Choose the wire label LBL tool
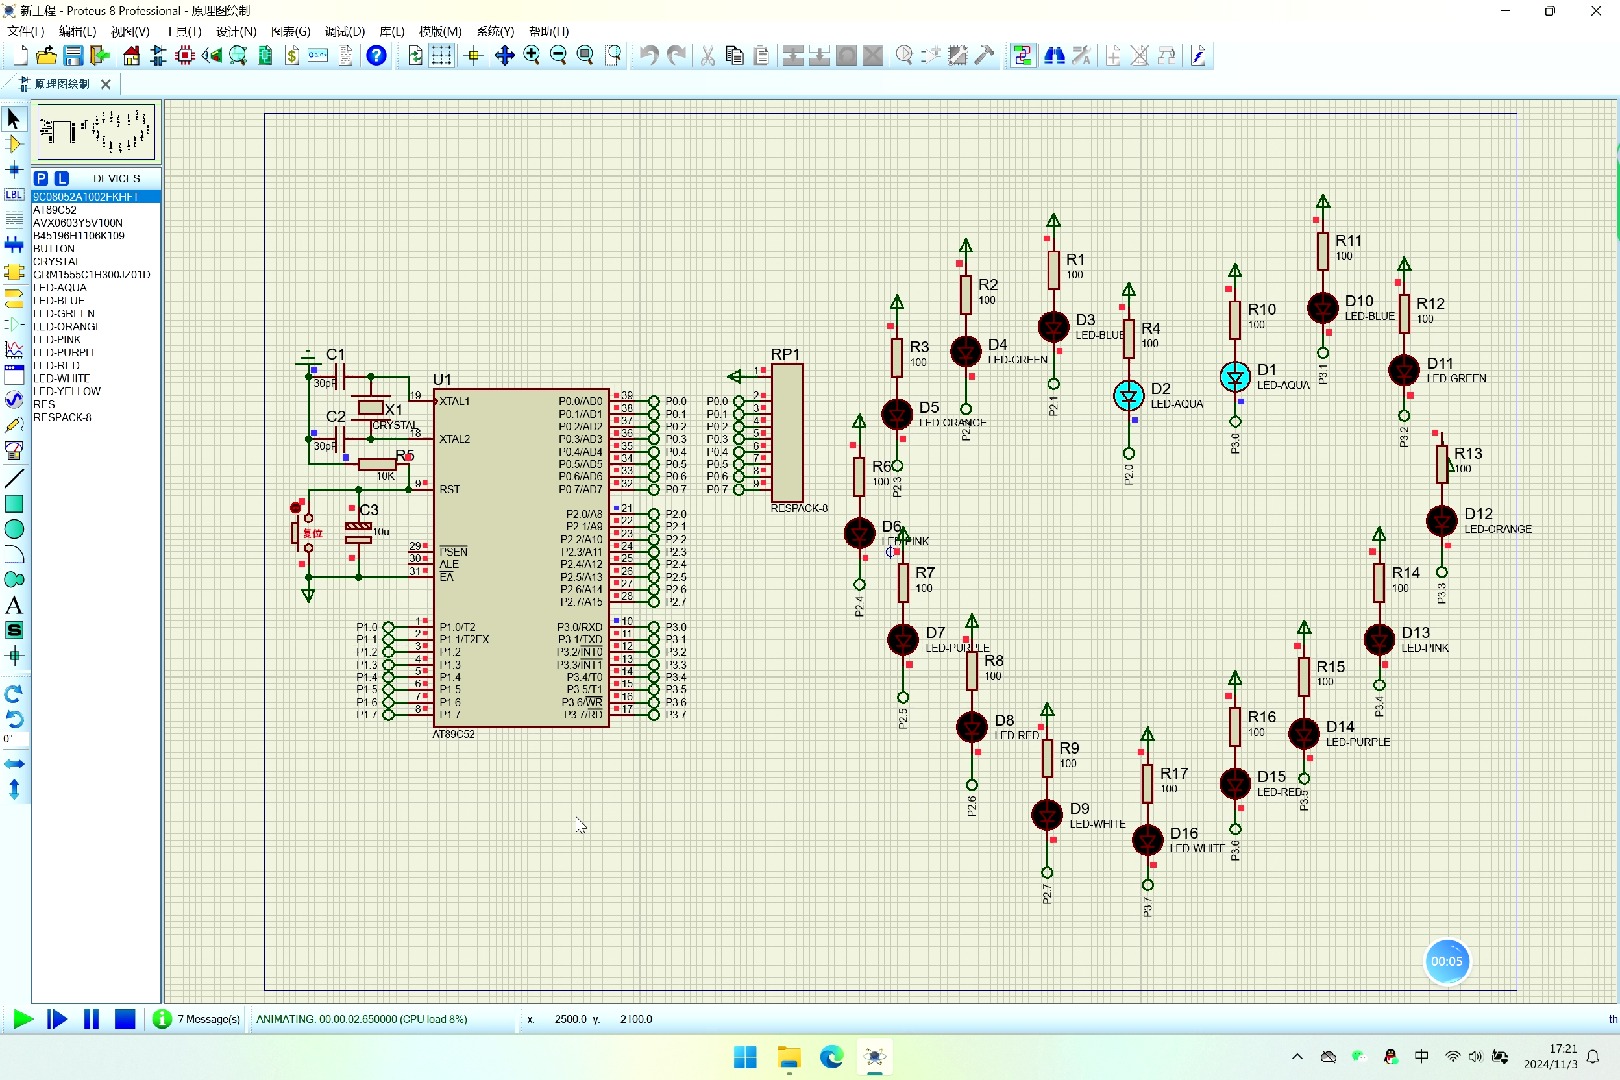 [x=14, y=195]
